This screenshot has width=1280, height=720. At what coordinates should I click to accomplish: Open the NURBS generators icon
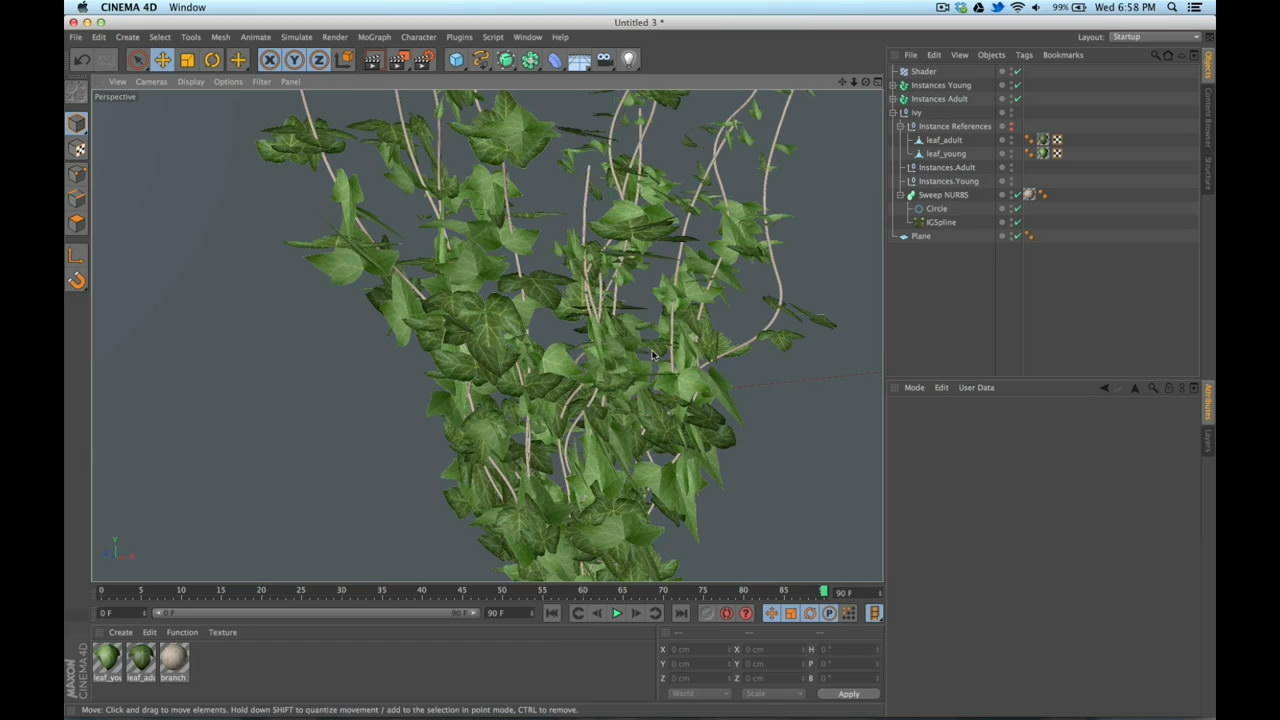tap(506, 60)
